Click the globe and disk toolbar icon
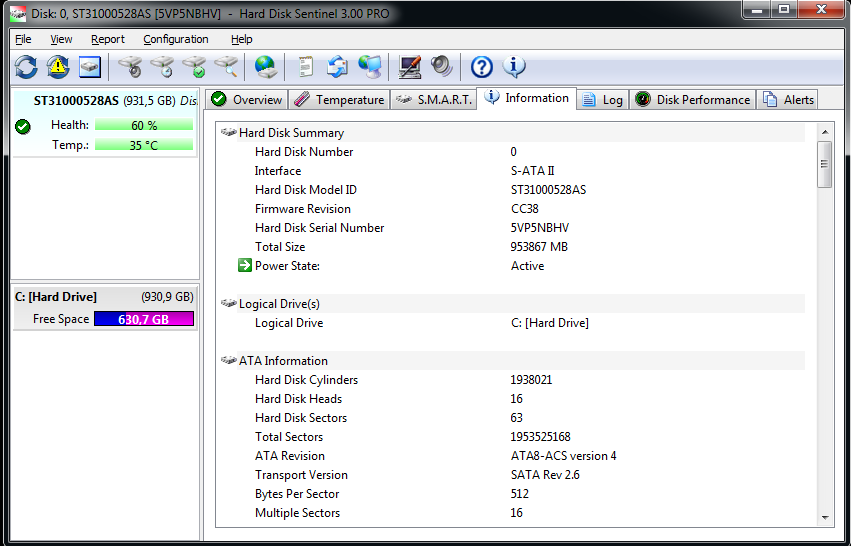 [x=265, y=67]
